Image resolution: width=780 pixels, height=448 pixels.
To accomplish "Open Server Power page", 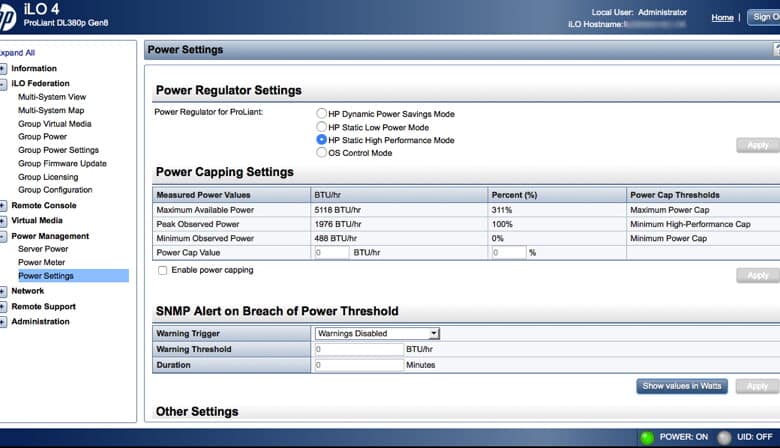I will point(43,249).
